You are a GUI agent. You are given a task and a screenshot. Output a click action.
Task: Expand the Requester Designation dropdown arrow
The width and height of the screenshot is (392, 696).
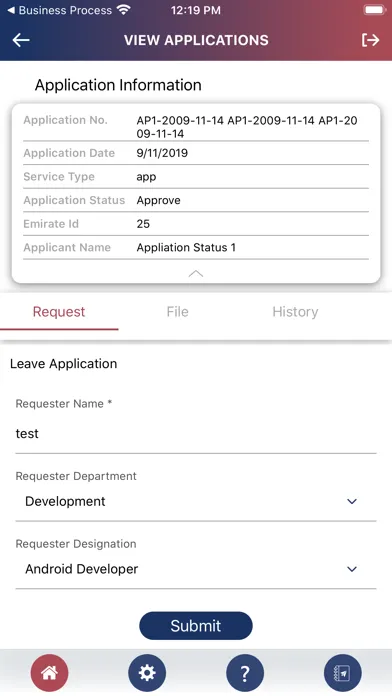point(352,569)
